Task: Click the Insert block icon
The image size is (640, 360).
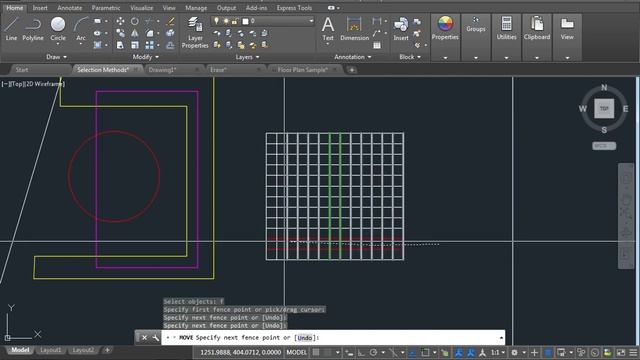Action: pyautogui.click(x=401, y=29)
